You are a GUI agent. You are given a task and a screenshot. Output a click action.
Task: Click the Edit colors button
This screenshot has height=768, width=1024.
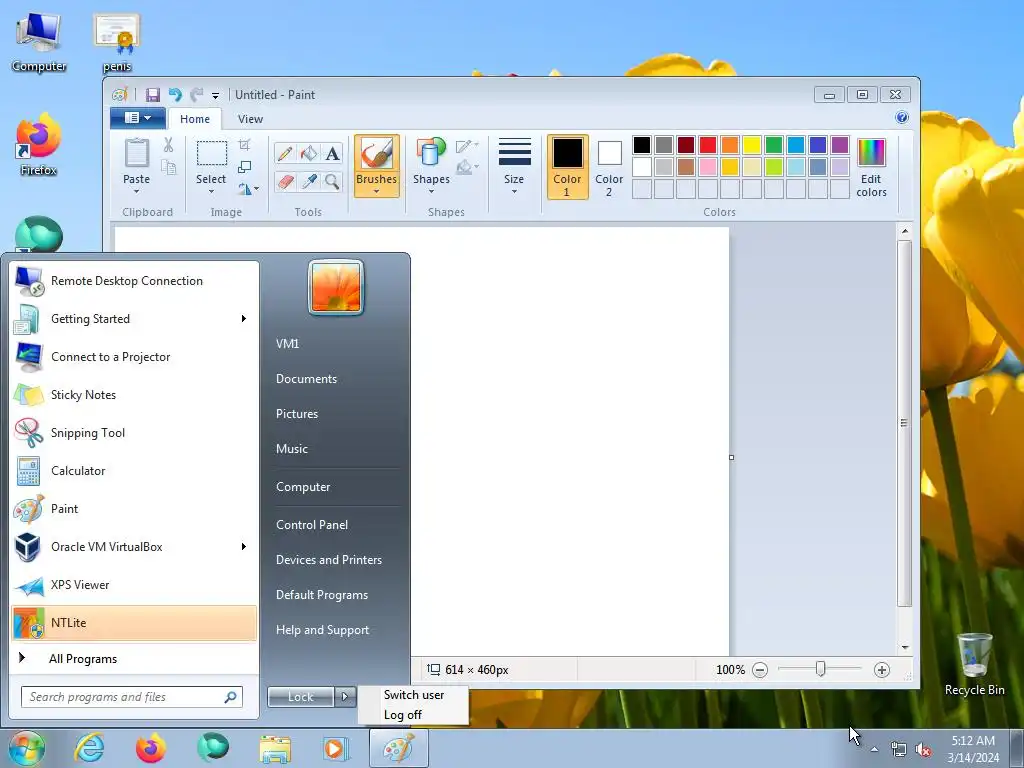pos(871,168)
